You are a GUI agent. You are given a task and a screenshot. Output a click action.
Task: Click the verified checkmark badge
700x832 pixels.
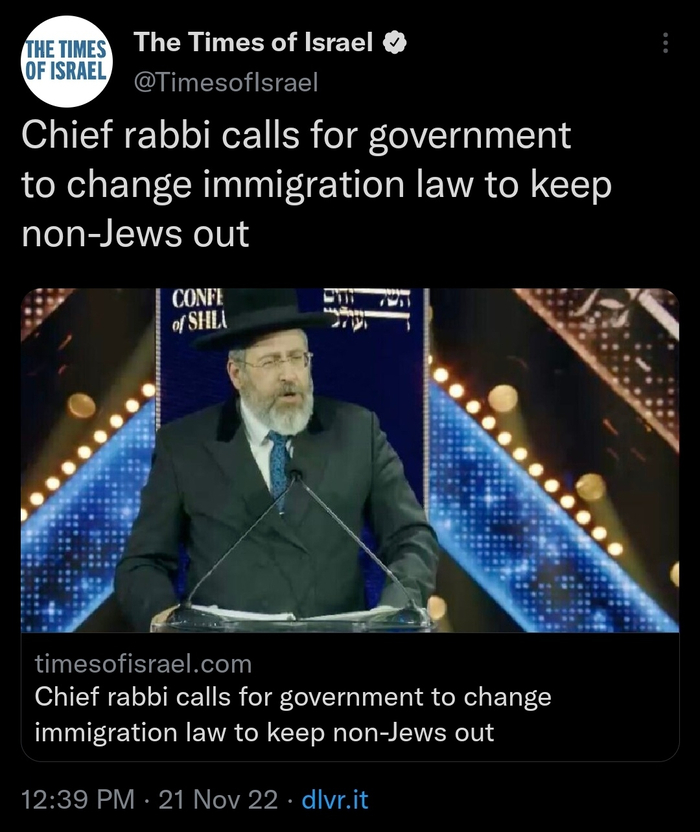click(395, 43)
